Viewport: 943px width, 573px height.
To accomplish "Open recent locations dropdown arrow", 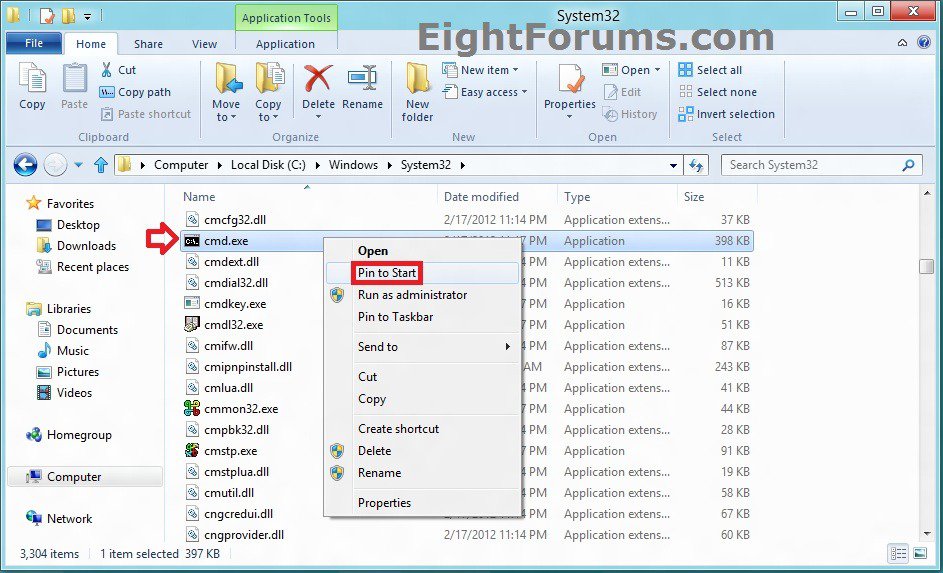I will 79,165.
